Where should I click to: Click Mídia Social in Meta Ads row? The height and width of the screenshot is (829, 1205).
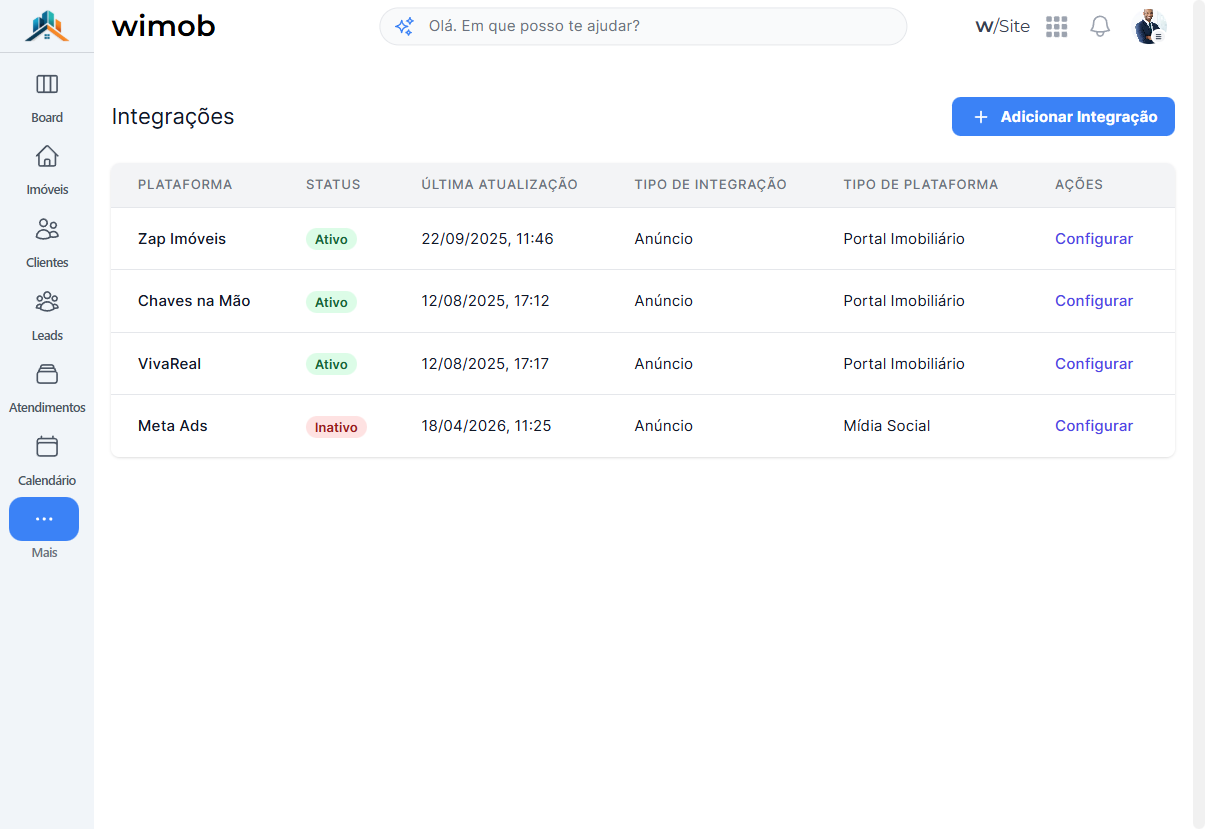[x=887, y=426]
